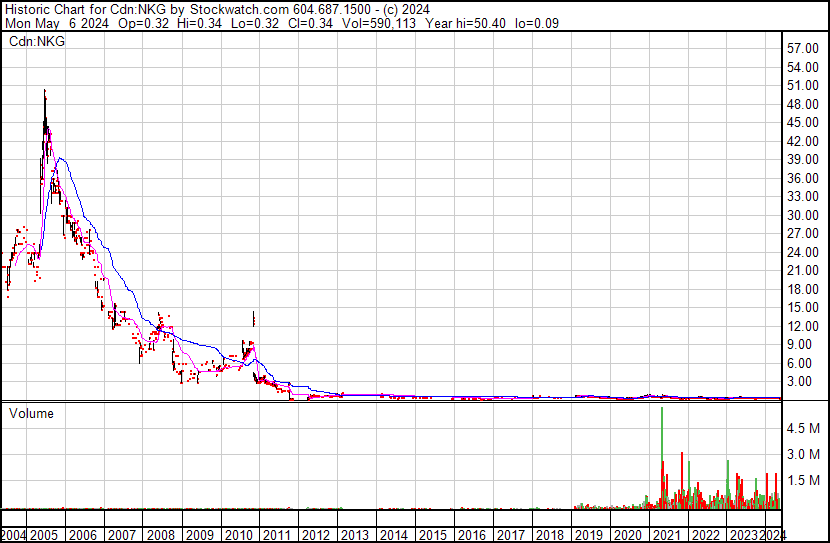The image size is (830, 543).
Task: Click the blue moving average peak near 39
Action: (61, 158)
